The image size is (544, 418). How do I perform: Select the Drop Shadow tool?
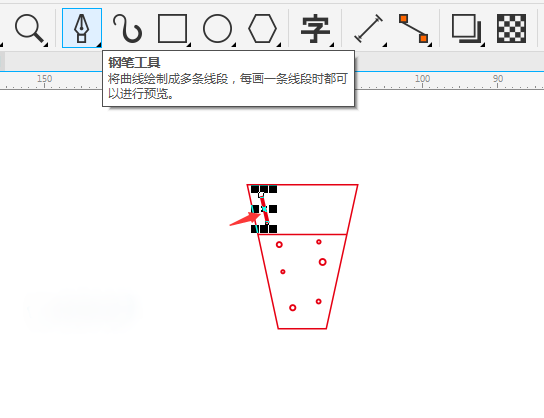point(467,28)
